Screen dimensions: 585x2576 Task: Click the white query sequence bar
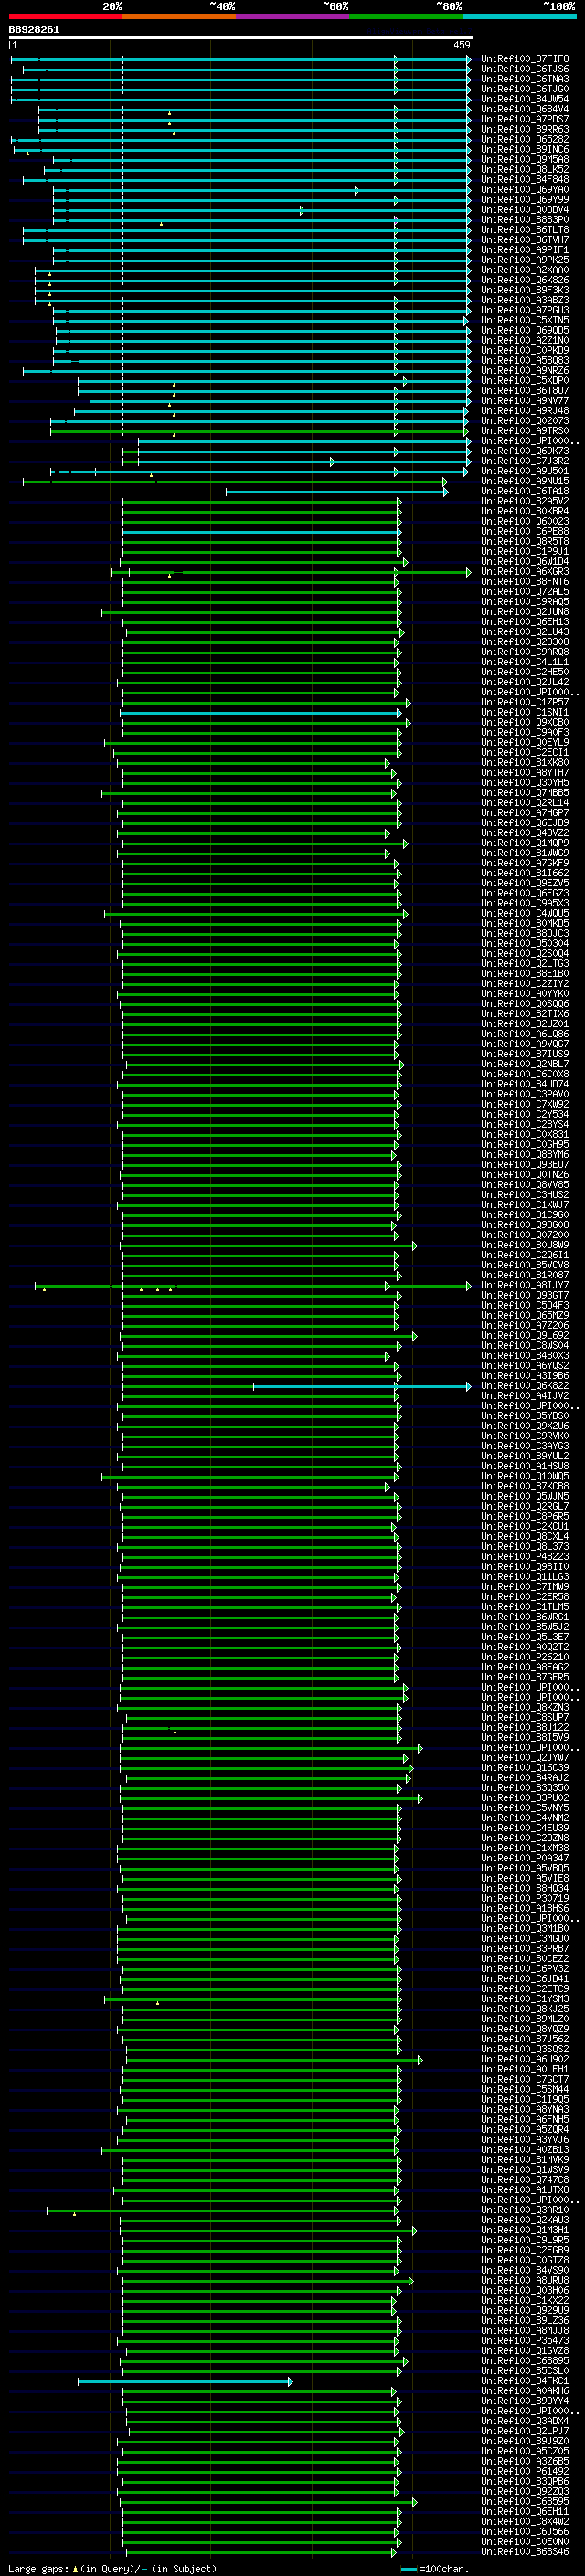click(x=241, y=37)
